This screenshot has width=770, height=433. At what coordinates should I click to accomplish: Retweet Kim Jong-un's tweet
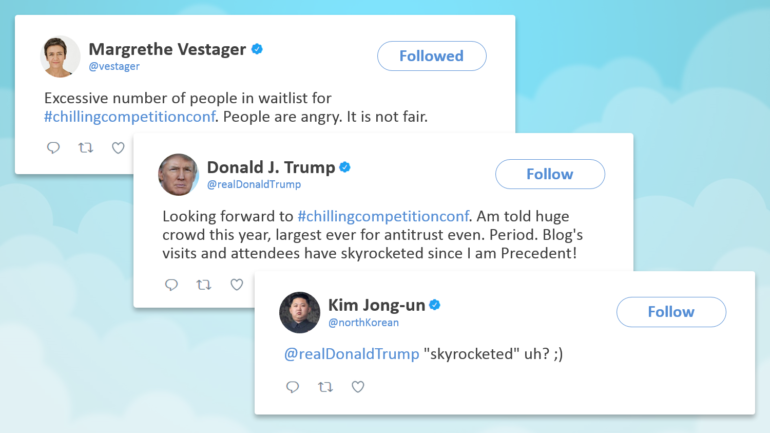[325, 387]
